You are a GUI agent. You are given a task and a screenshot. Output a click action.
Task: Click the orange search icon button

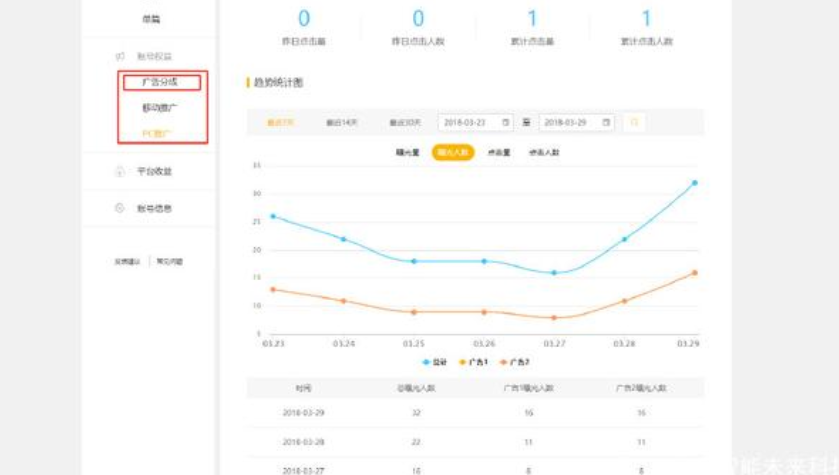coord(633,122)
